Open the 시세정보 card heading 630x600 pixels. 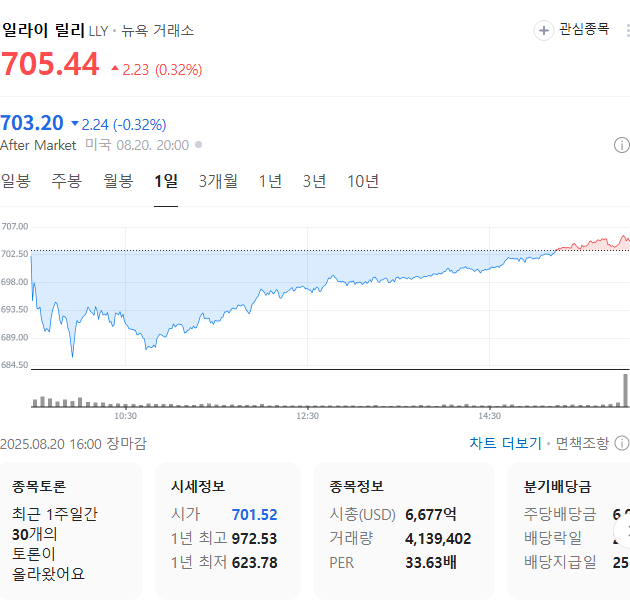198,486
